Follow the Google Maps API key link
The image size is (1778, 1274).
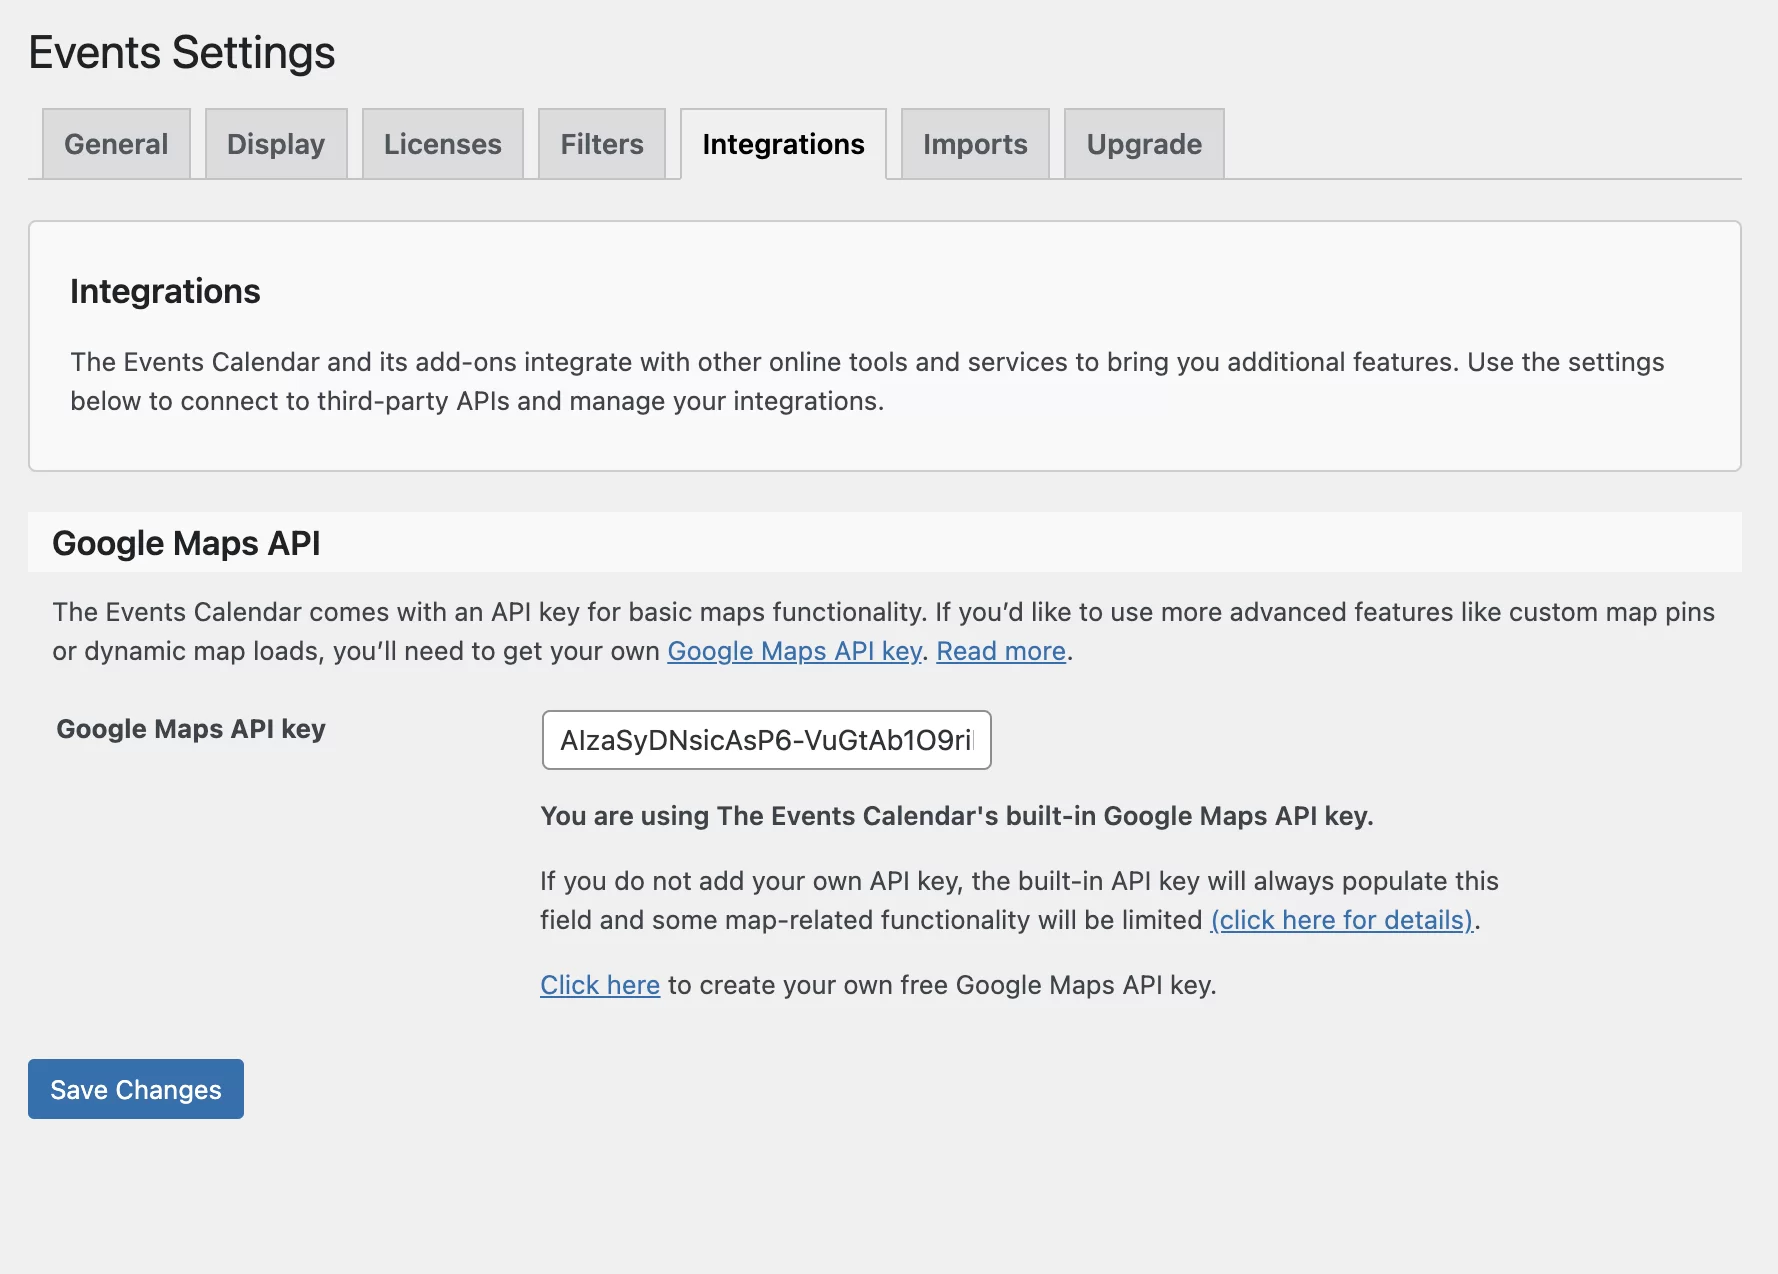[x=794, y=651]
